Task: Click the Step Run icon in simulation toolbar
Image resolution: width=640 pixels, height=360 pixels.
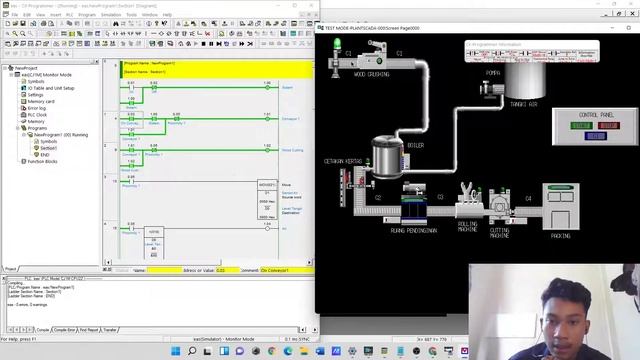Action: [219, 44]
